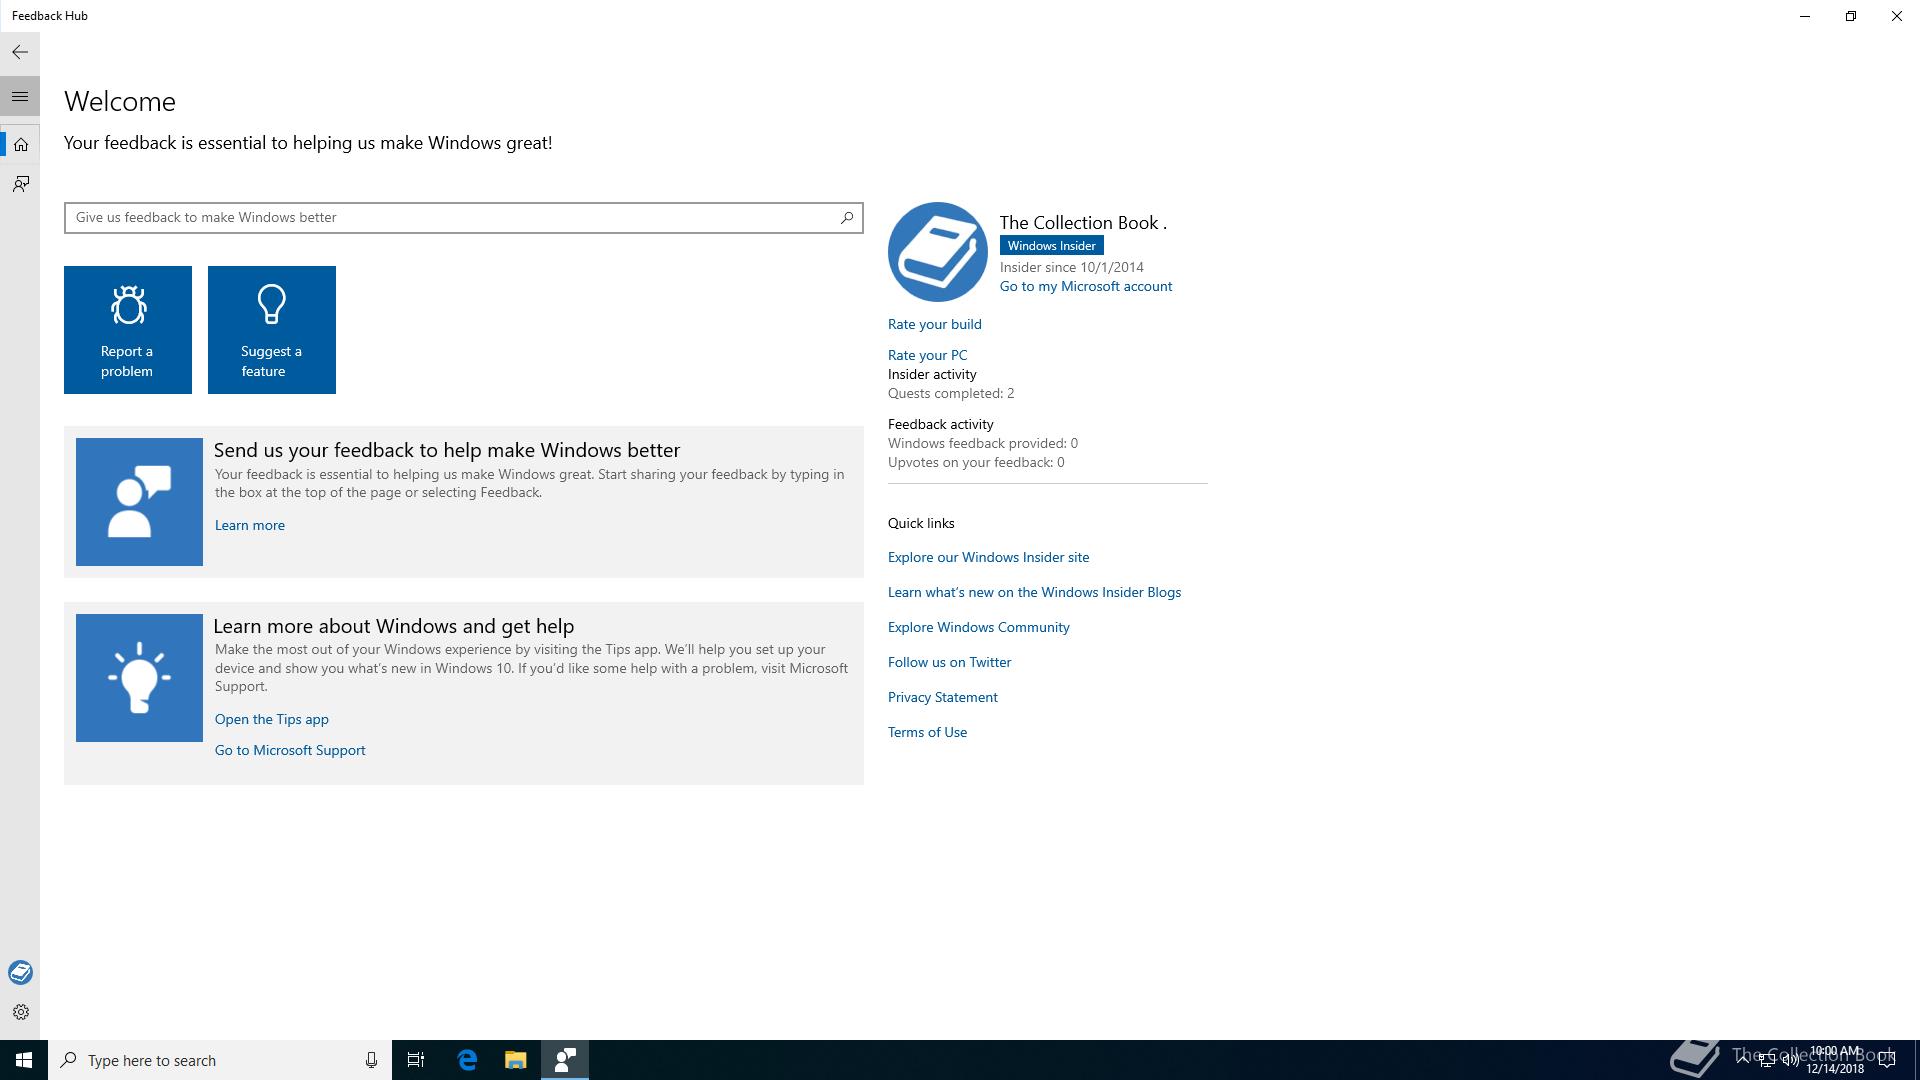Click the Collection Book profile avatar
Viewport: 1920px width, 1080px height.
point(938,252)
